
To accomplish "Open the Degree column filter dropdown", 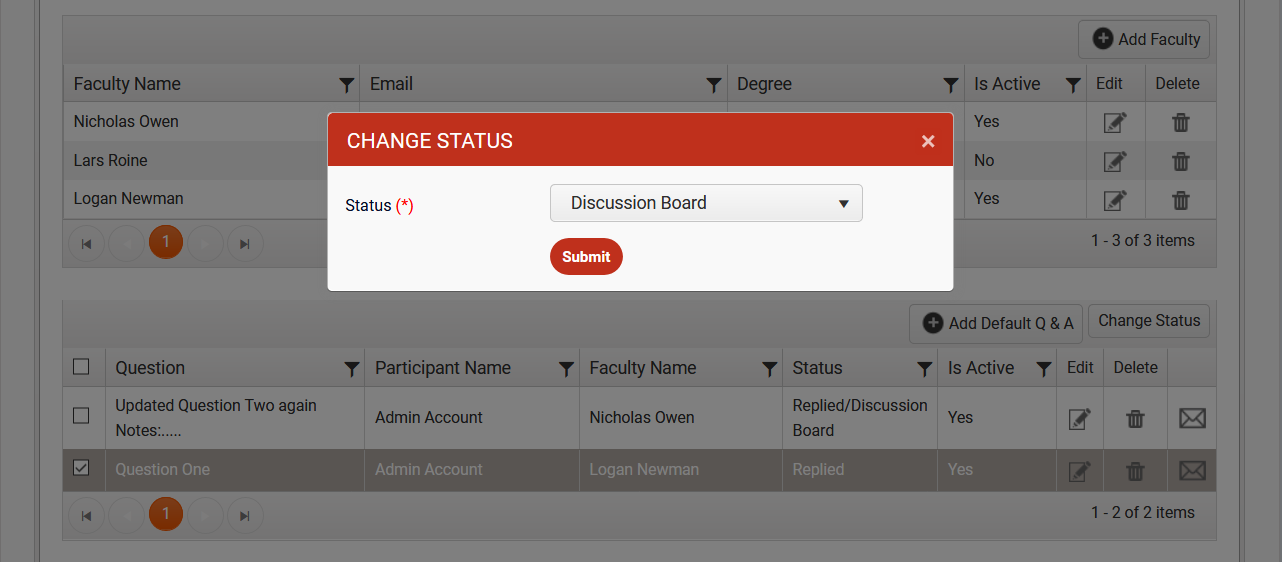I will 951,85.
